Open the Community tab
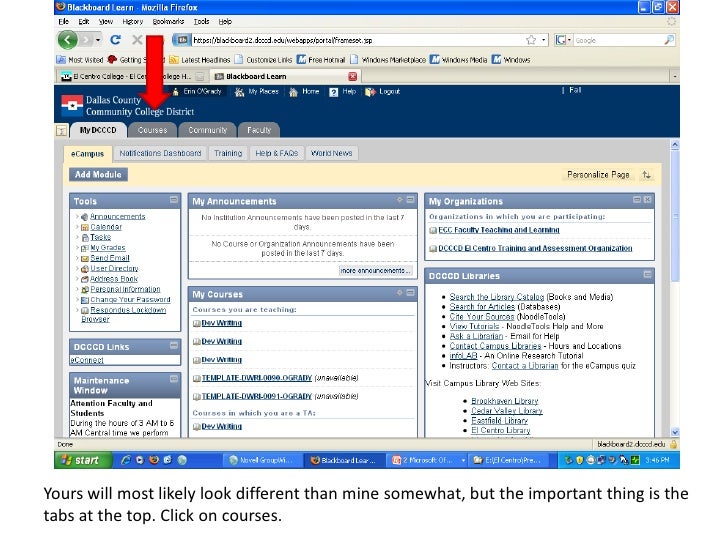 tap(208, 130)
